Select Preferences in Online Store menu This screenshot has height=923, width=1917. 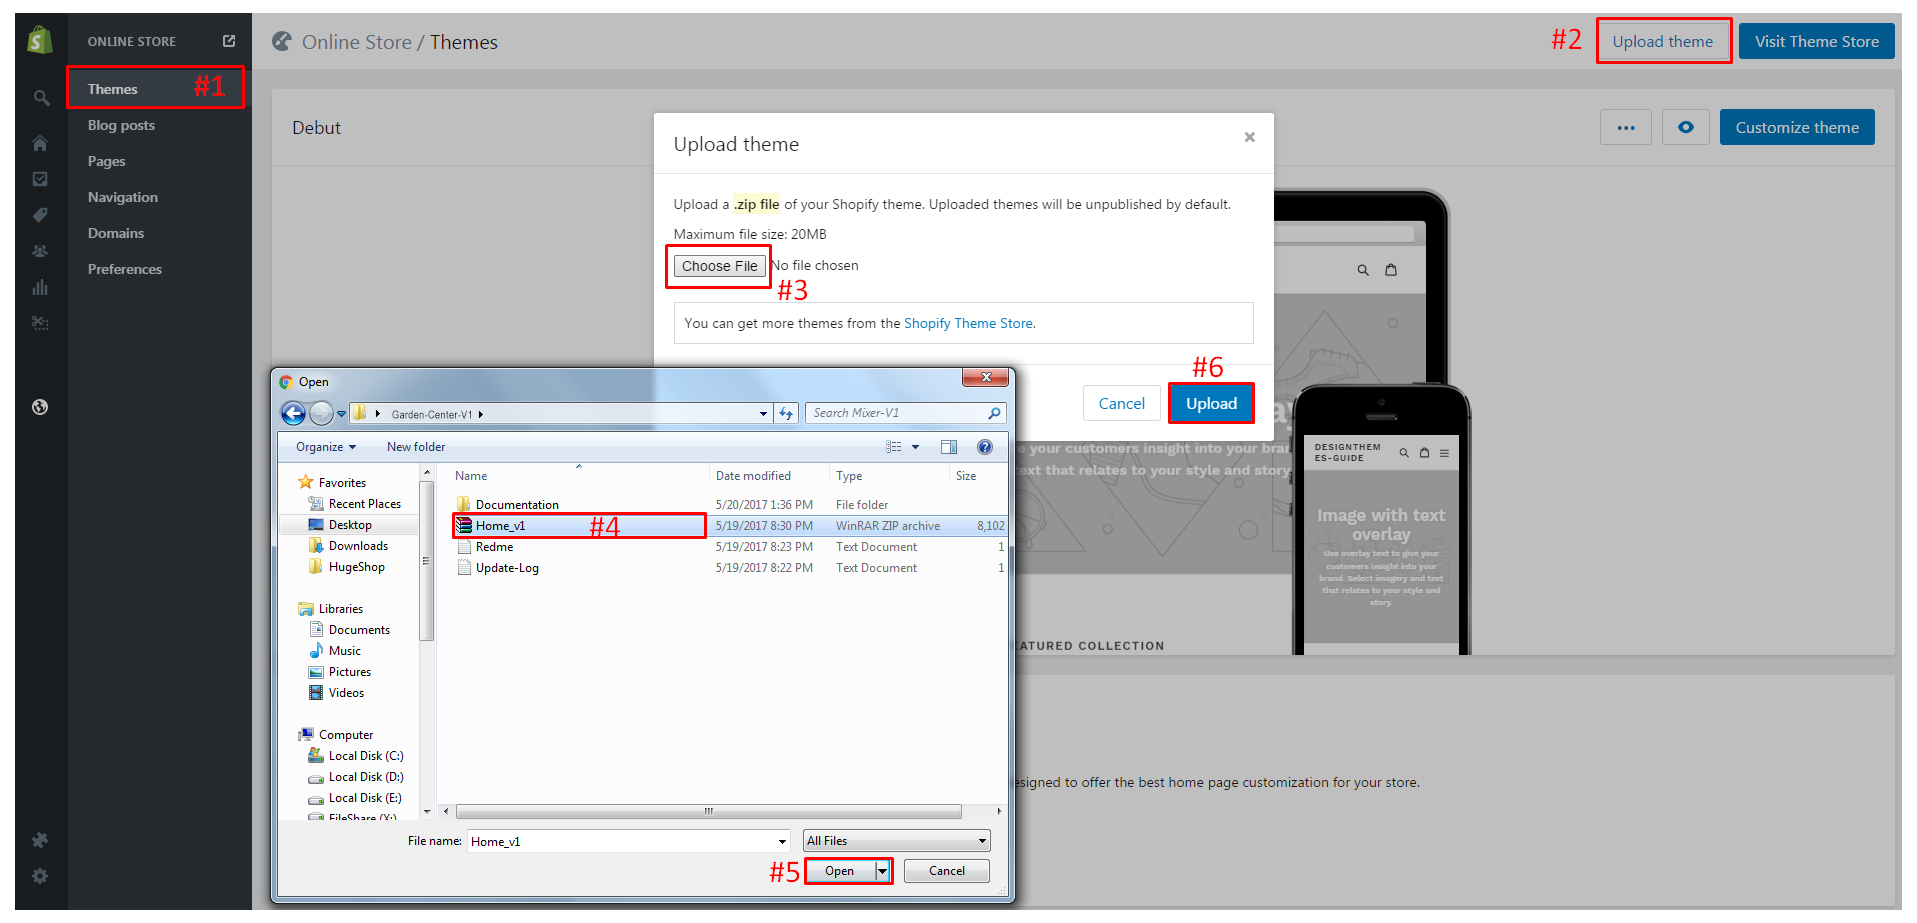pyautogui.click(x=124, y=269)
